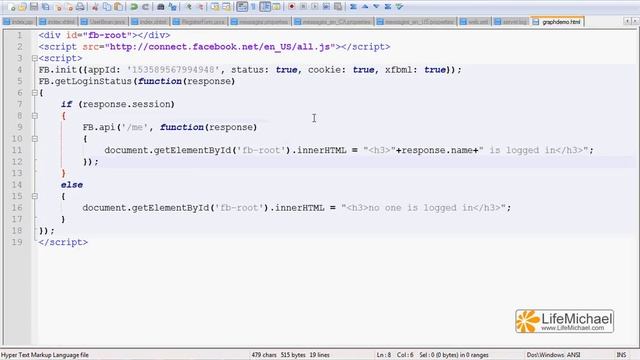Toggle INS insert mode in status bar
The width and height of the screenshot is (640, 360).
pyautogui.click(x=621, y=355)
